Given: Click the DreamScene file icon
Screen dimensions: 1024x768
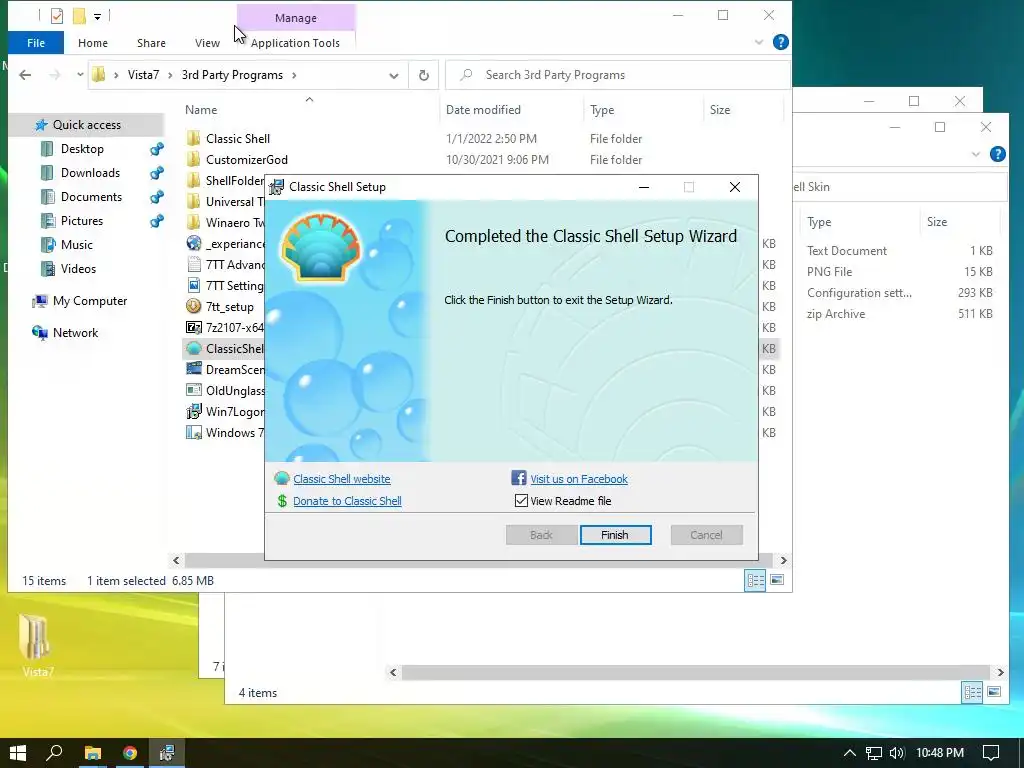Looking at the screenshot, I should tap(193, 369).
